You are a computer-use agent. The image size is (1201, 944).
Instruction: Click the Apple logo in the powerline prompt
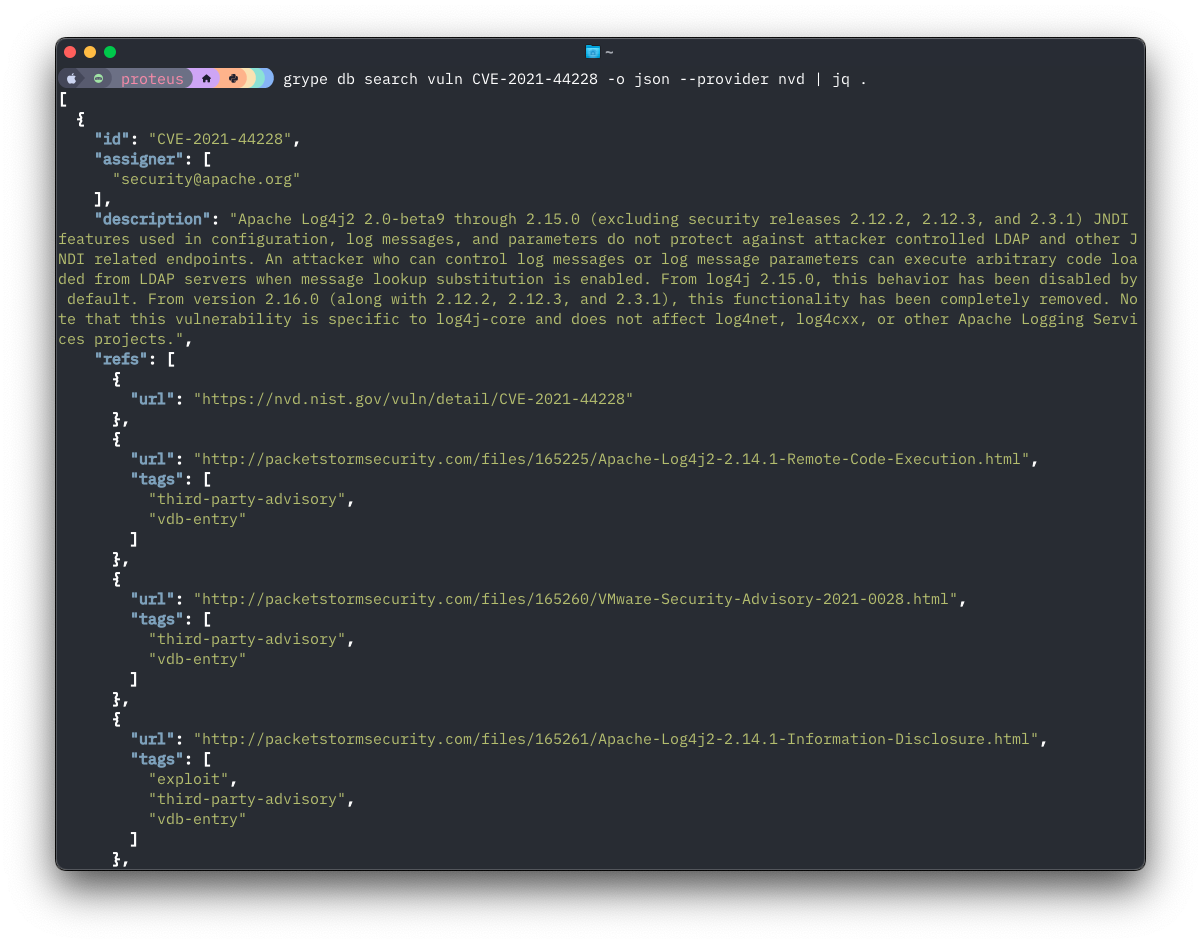[72, 78]
